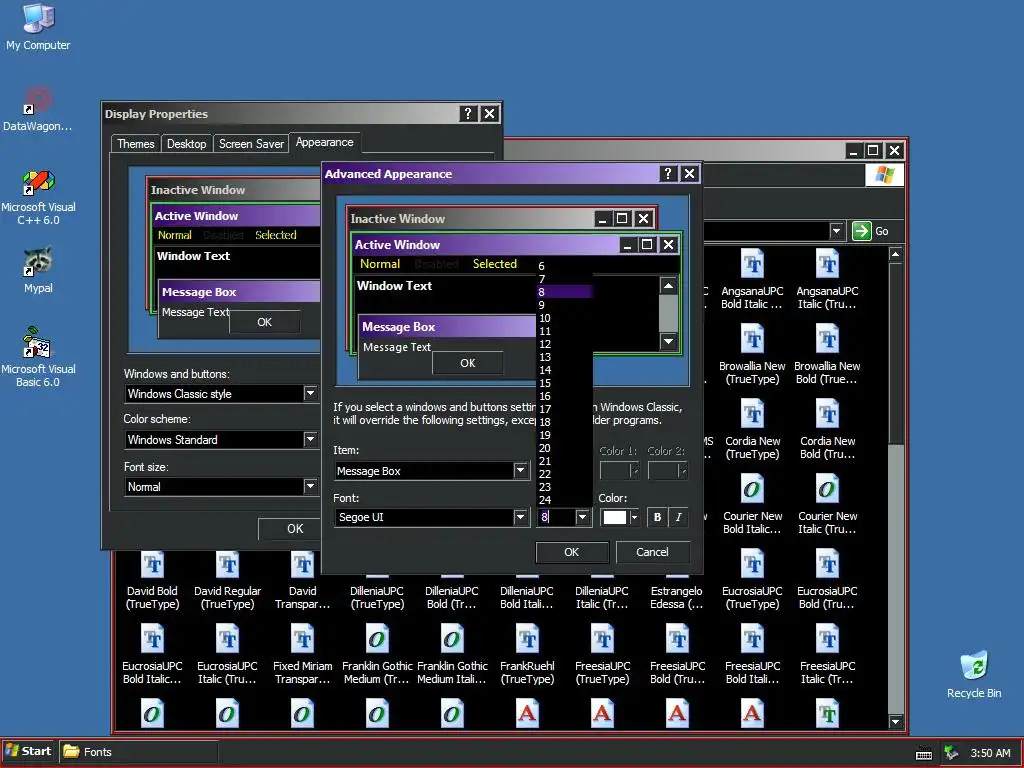Image resolution: width=1024 pixels, height=768 pixels.
Task: Click Advanced Appearance help question button
Action: pyautogui.click(x=667, y=173)
